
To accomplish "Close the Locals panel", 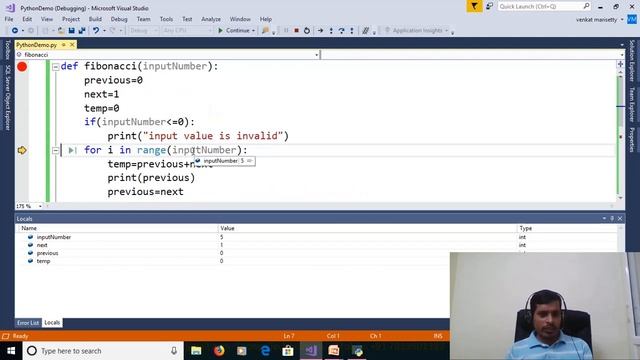I will [x=620, y=218].
